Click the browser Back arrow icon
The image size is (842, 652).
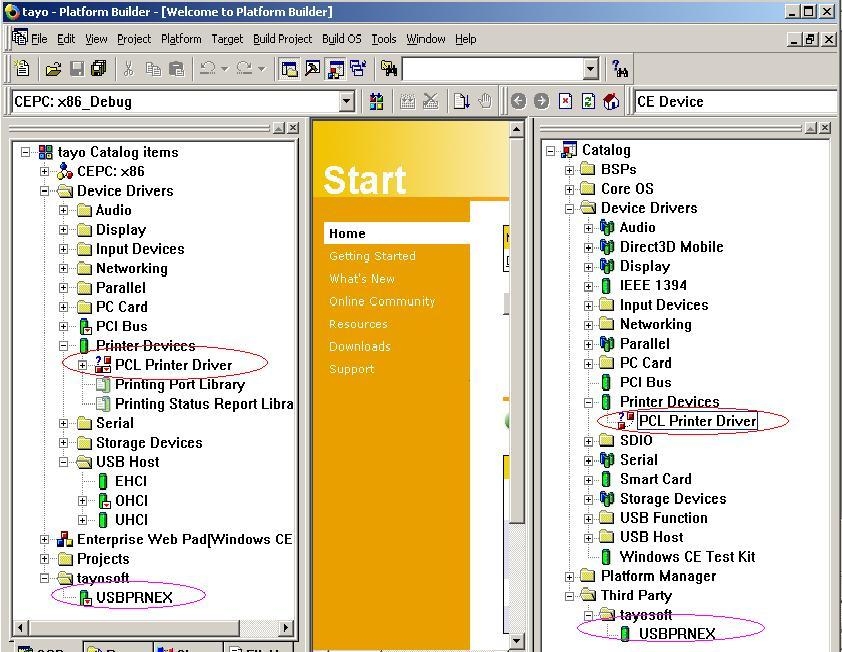tap(518, 101)
